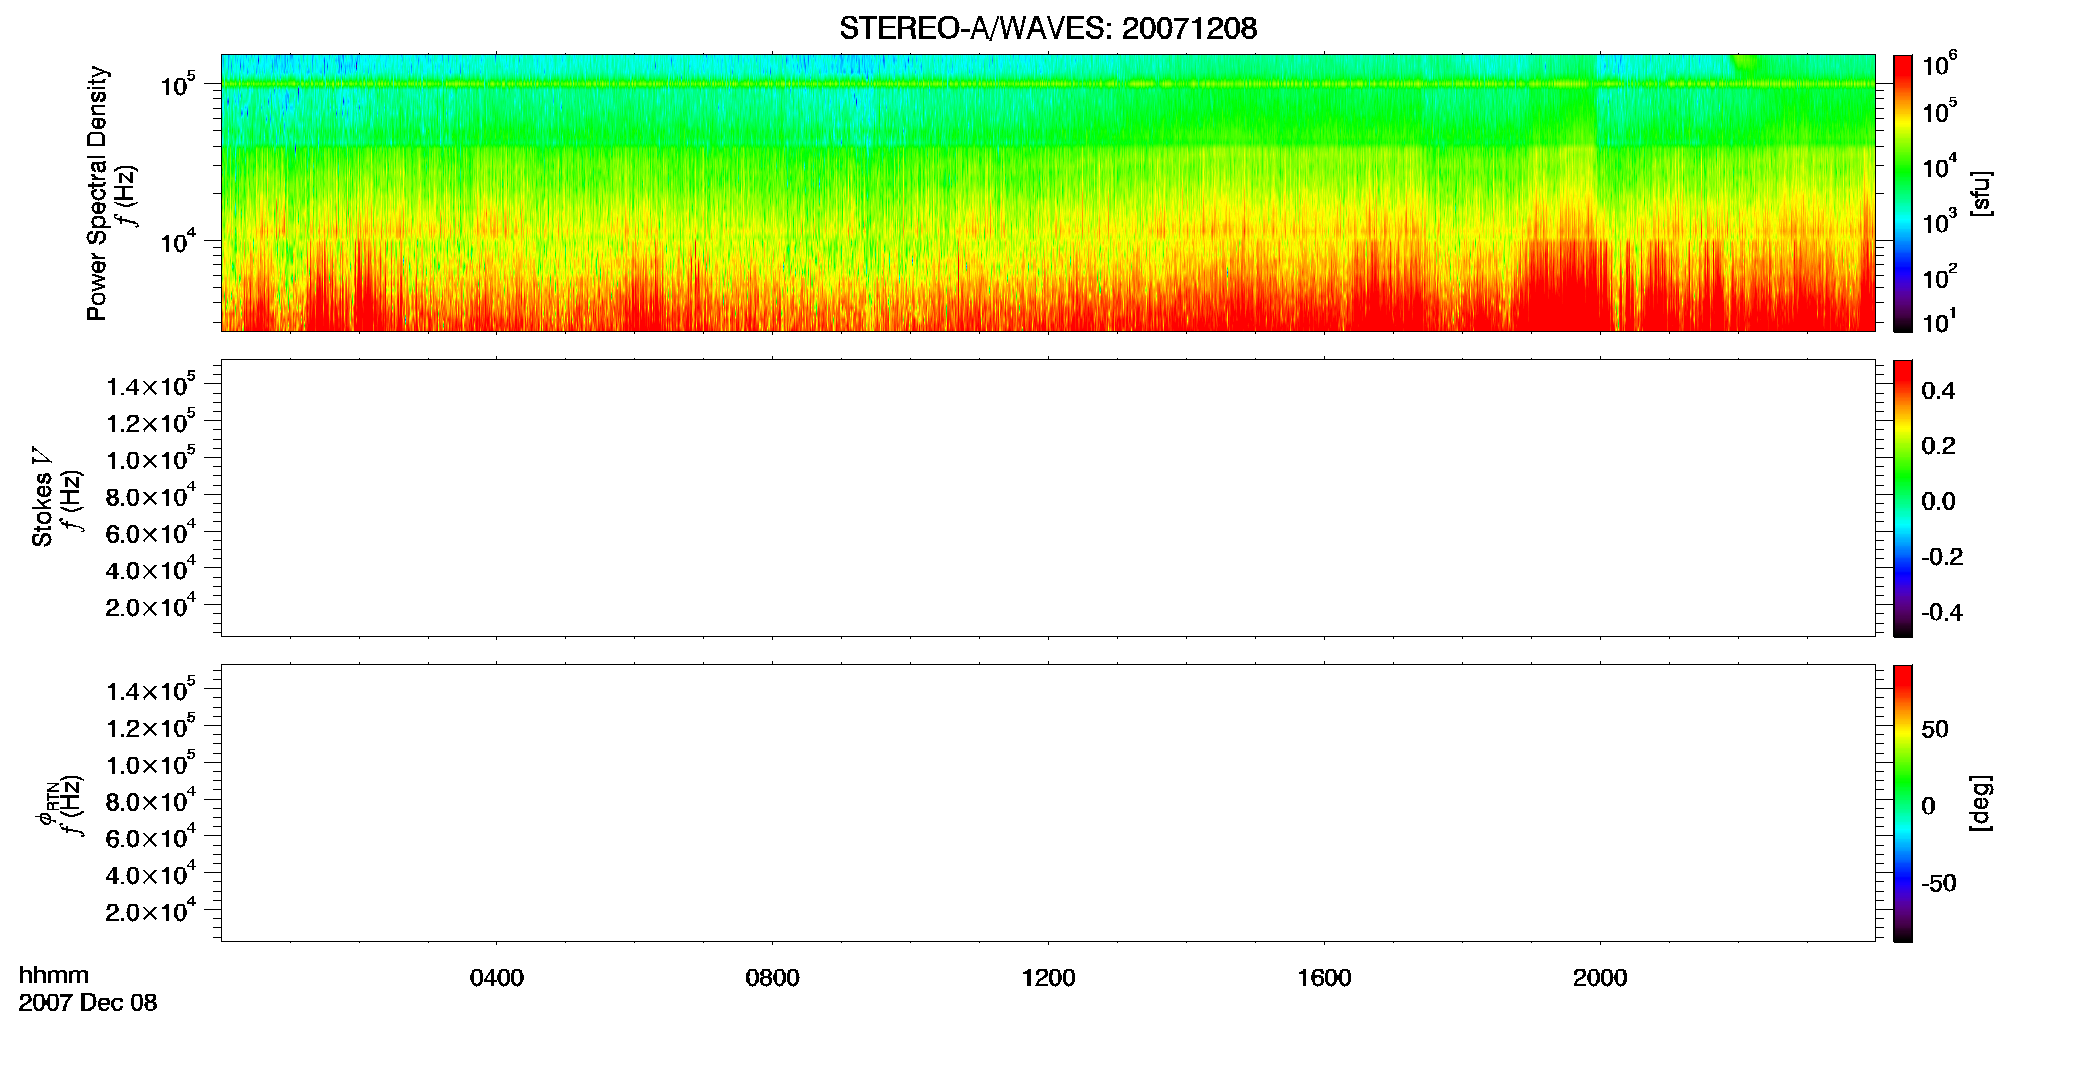Click 8.0×10^4 tick in φ RTN panel
This screenshot has width=2096, height=1080.
tap(150, 801)
